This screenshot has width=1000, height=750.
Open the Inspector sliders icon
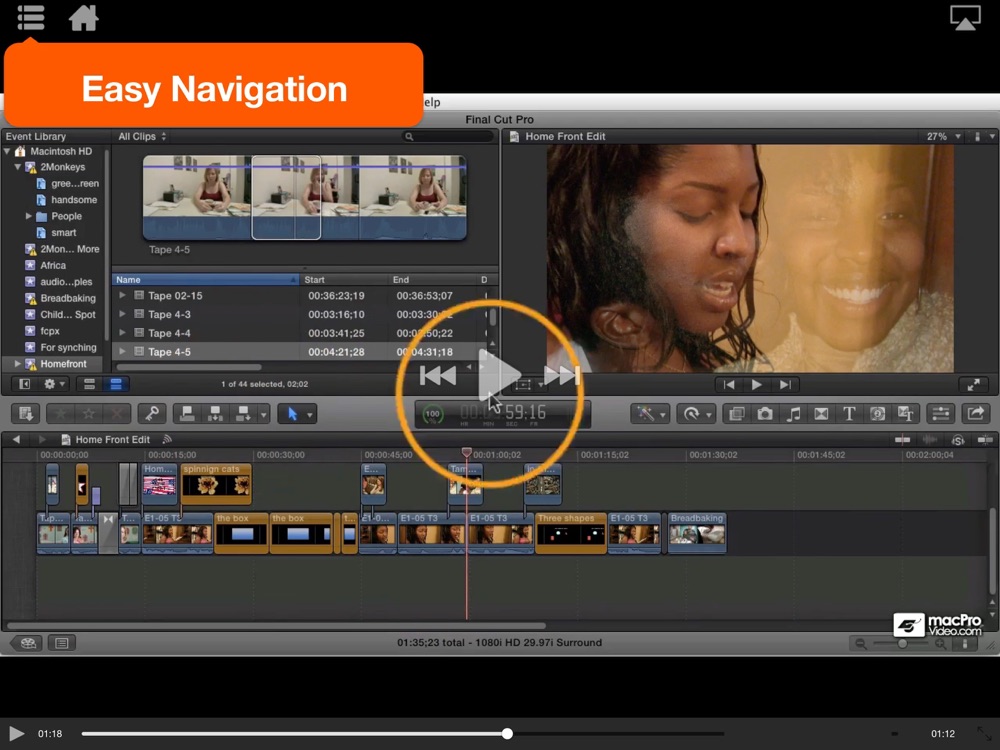940,414
